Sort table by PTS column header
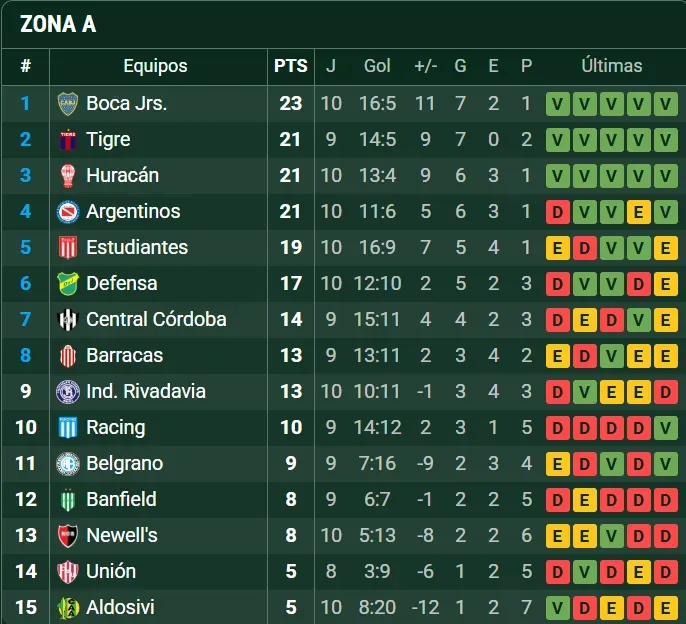 290,66
